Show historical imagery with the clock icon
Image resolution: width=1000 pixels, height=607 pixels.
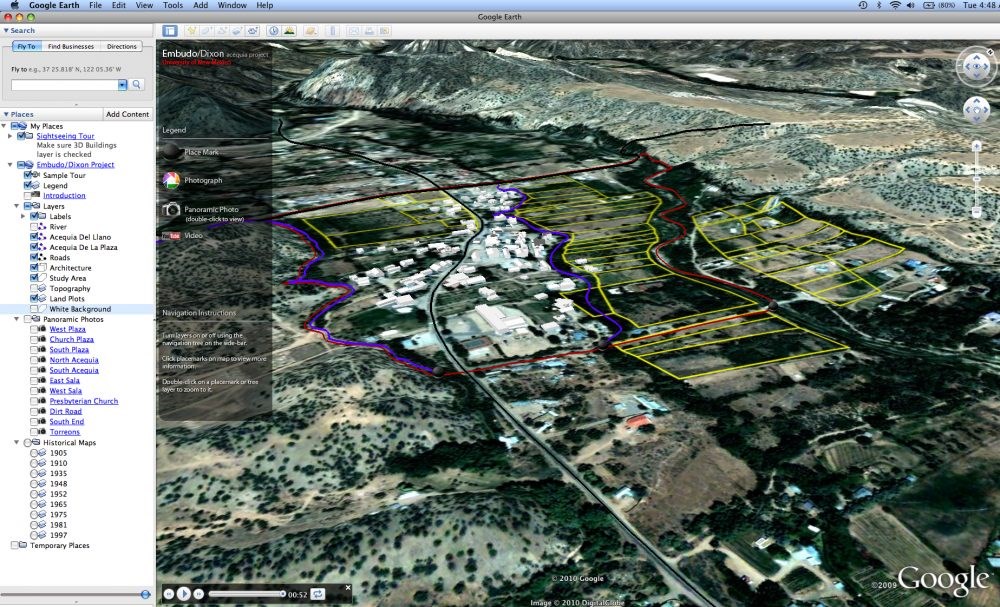click(x=274, y=31)
